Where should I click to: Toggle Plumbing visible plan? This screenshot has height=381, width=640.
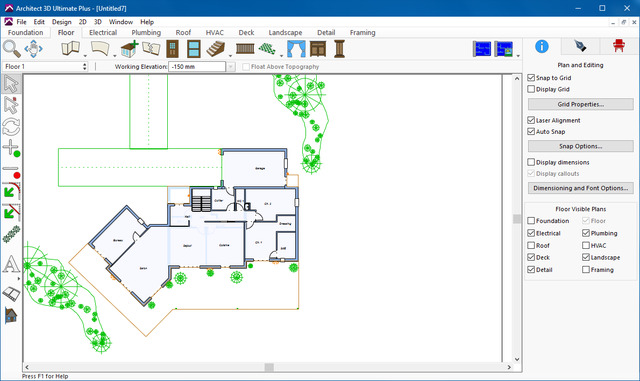pyautogui.click(x=586, y=233)
